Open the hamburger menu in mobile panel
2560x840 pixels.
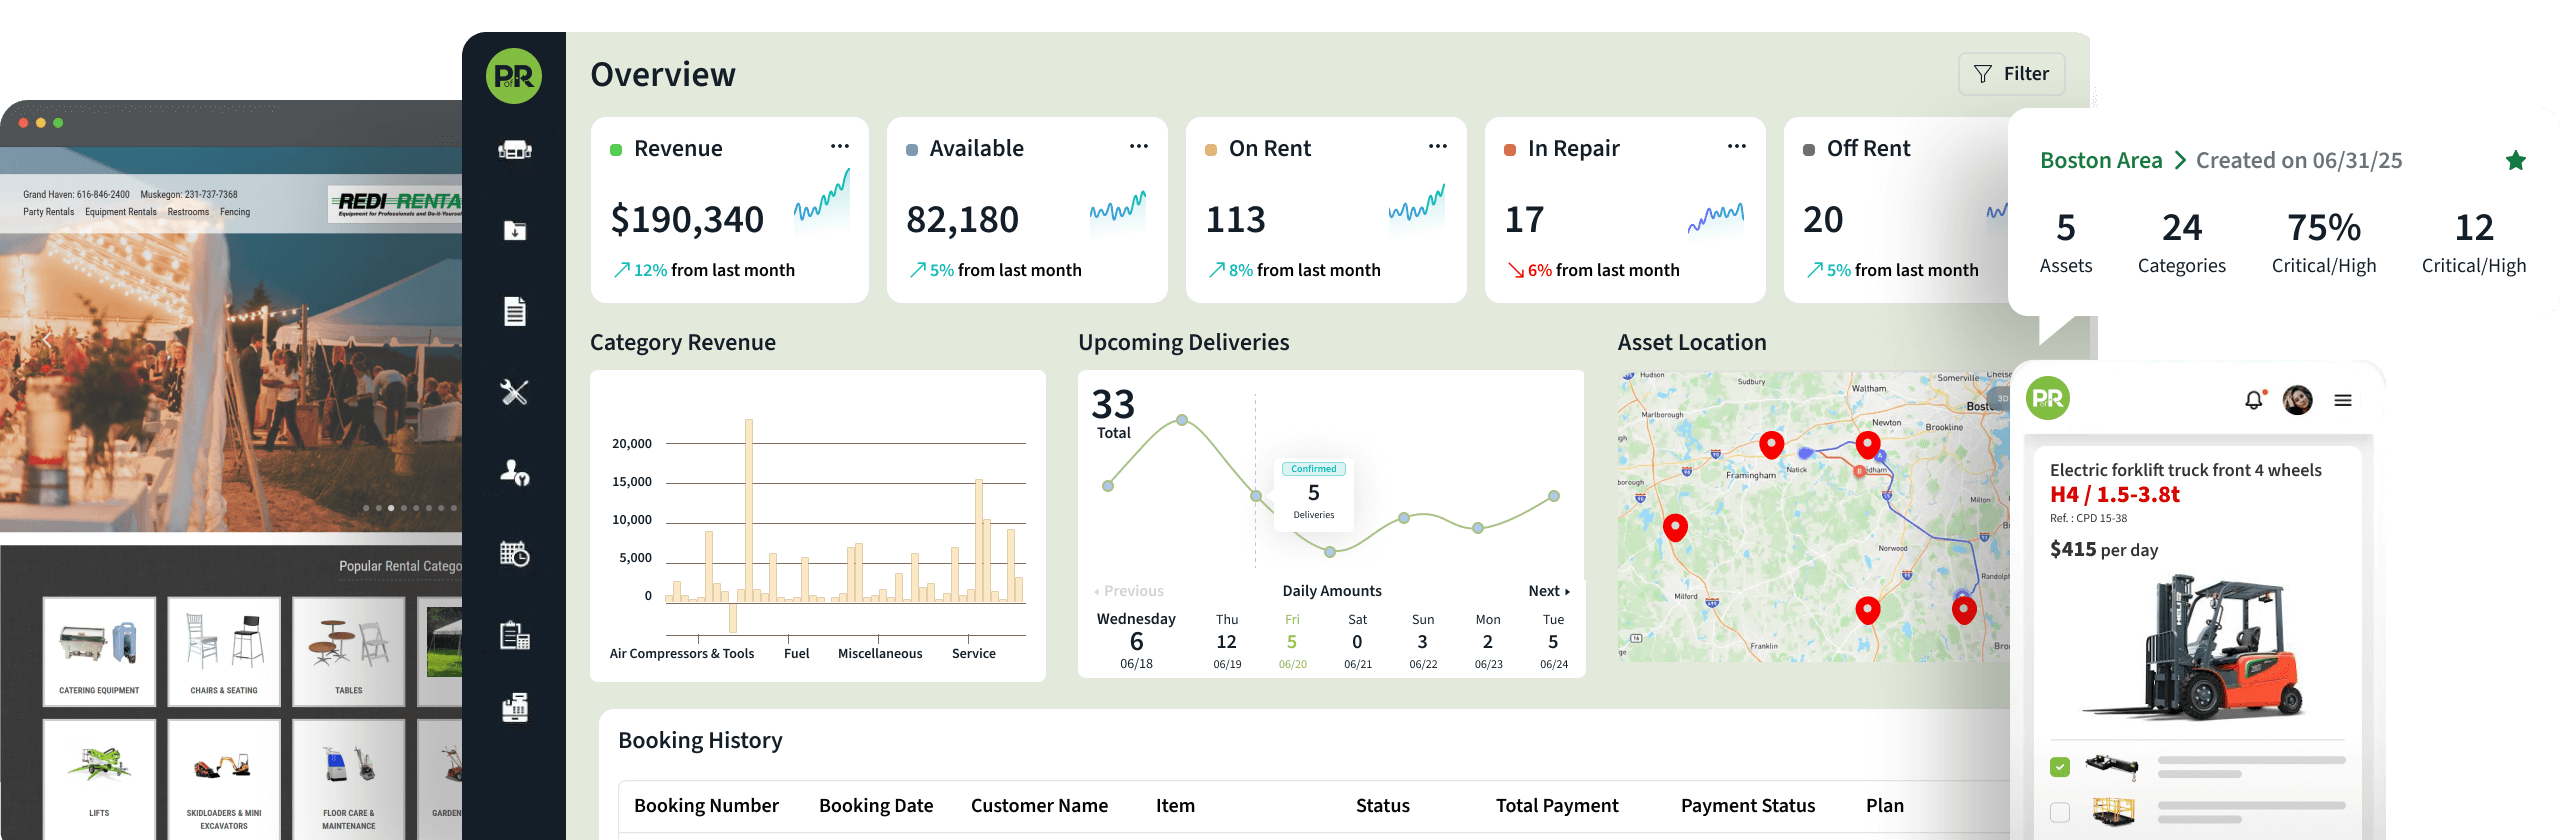(x=2343, y=400)
